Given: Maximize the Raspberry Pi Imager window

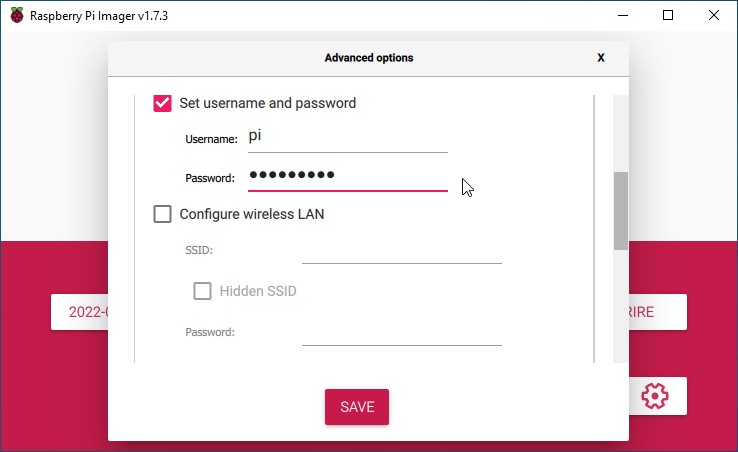Looking at the screenshot, I should coord(667,16).
